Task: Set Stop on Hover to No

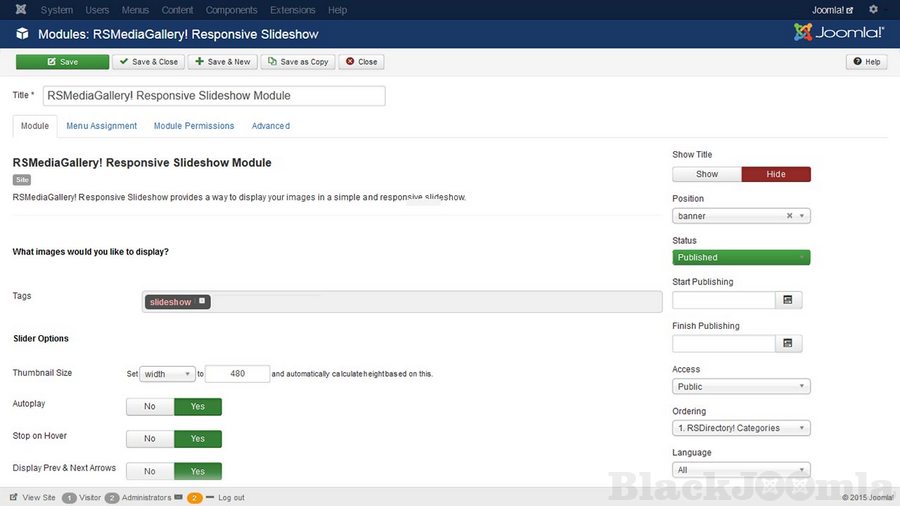Action: pyautogui.click(x=150, y=439)
